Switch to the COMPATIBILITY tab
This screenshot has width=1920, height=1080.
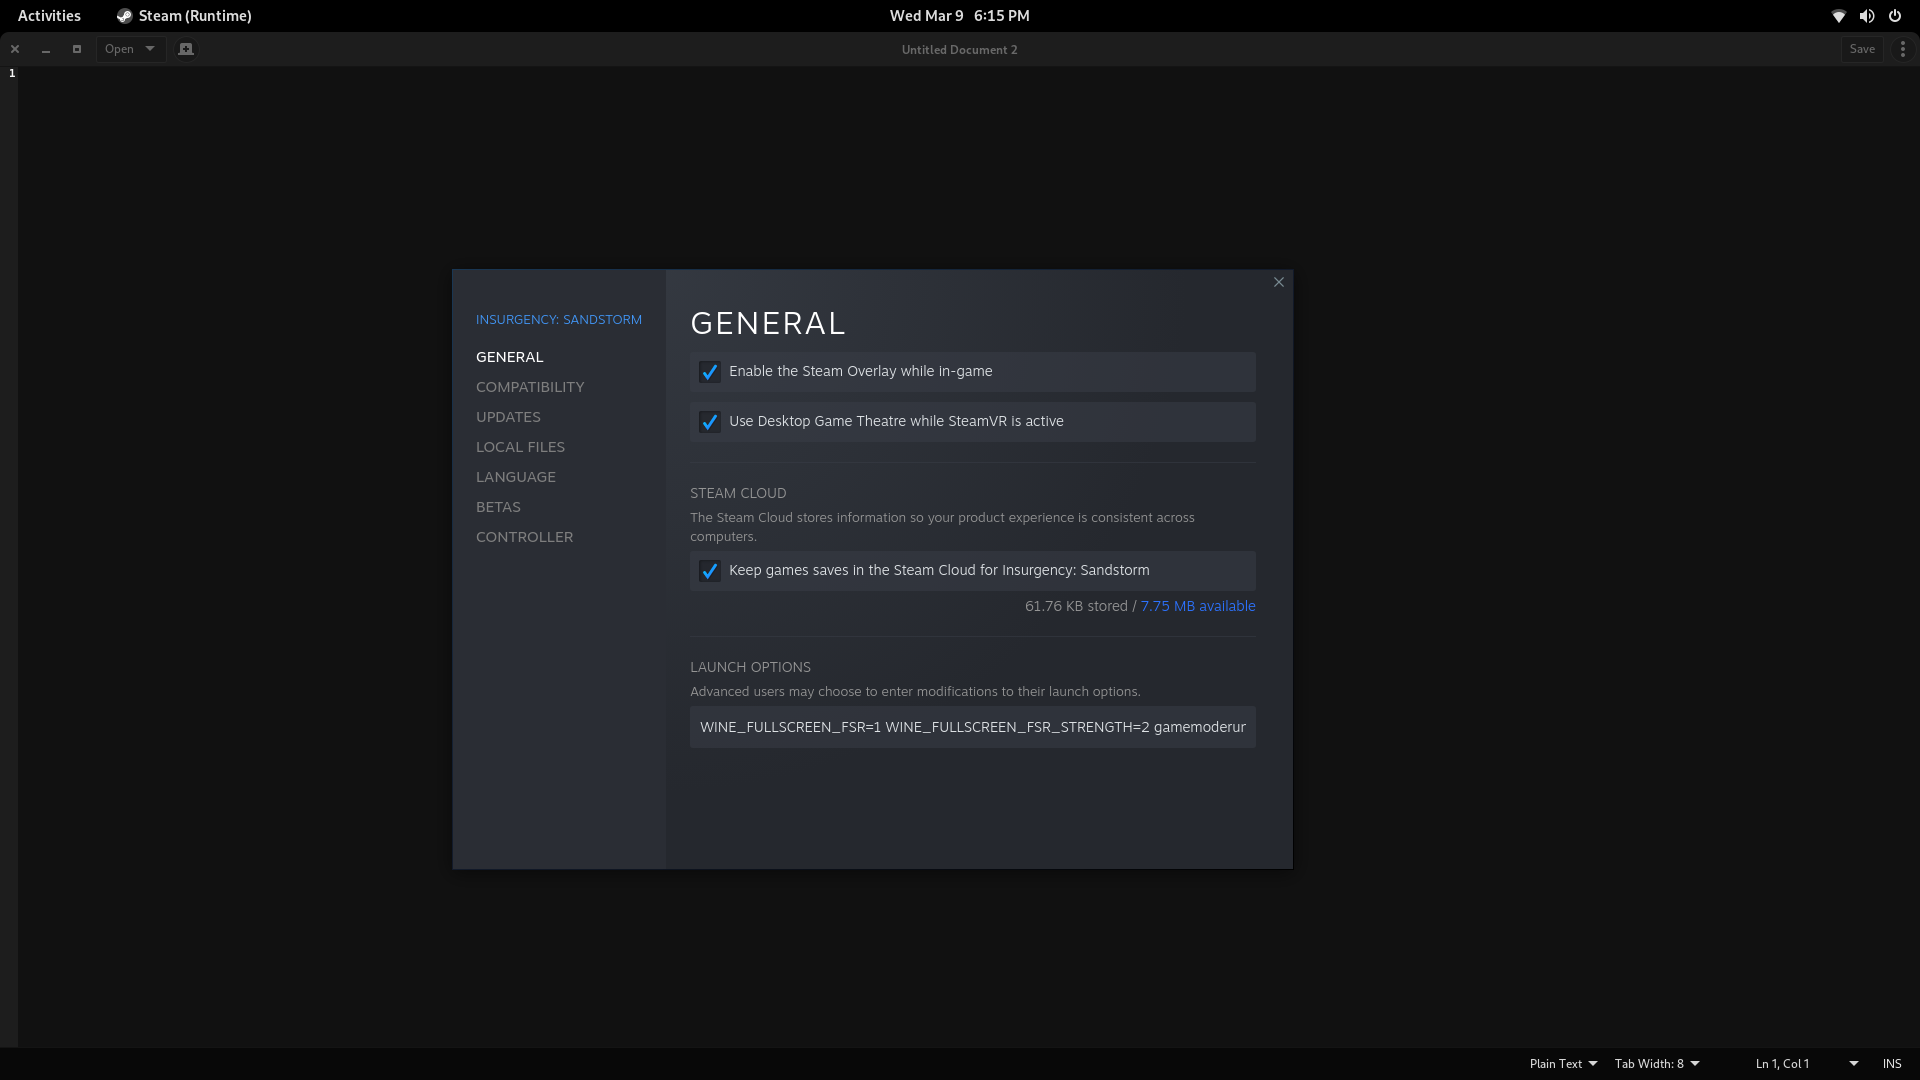[529, 387]
